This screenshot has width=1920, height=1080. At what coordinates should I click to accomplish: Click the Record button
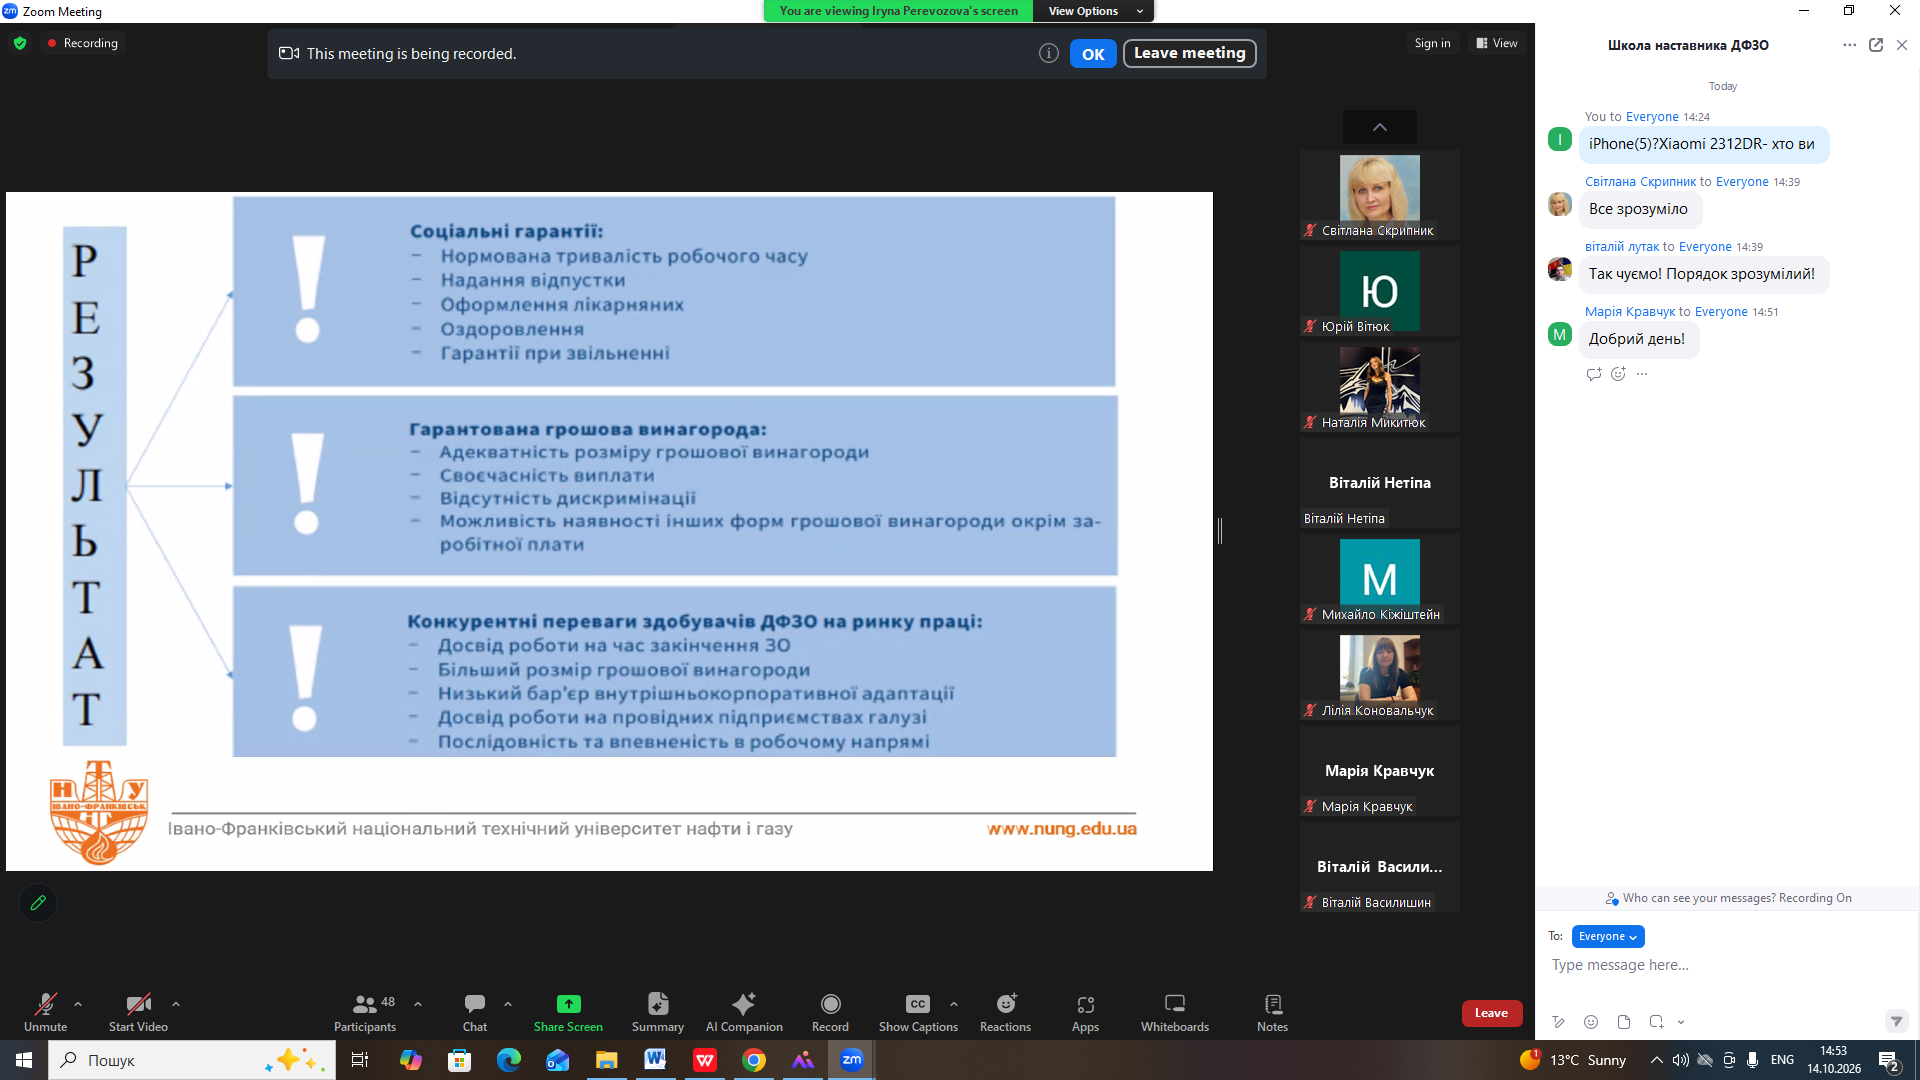[830, 1011]
